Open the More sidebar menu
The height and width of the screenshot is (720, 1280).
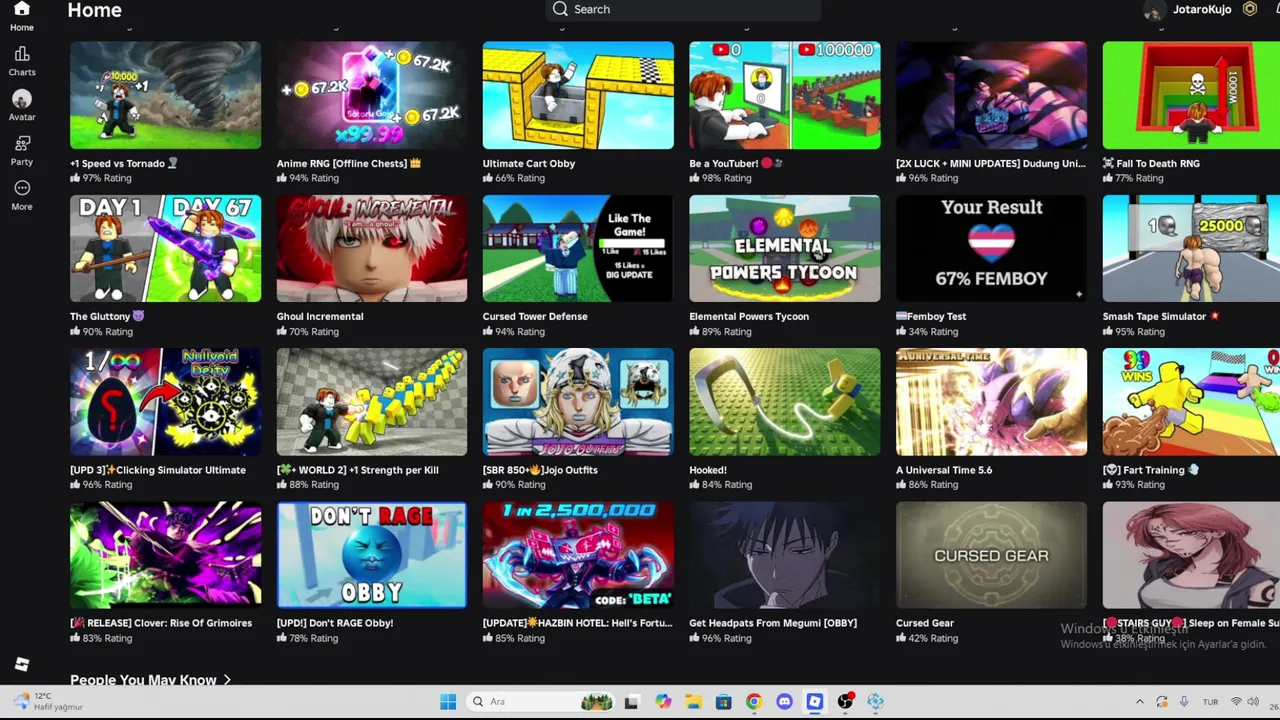pos(22,188)
